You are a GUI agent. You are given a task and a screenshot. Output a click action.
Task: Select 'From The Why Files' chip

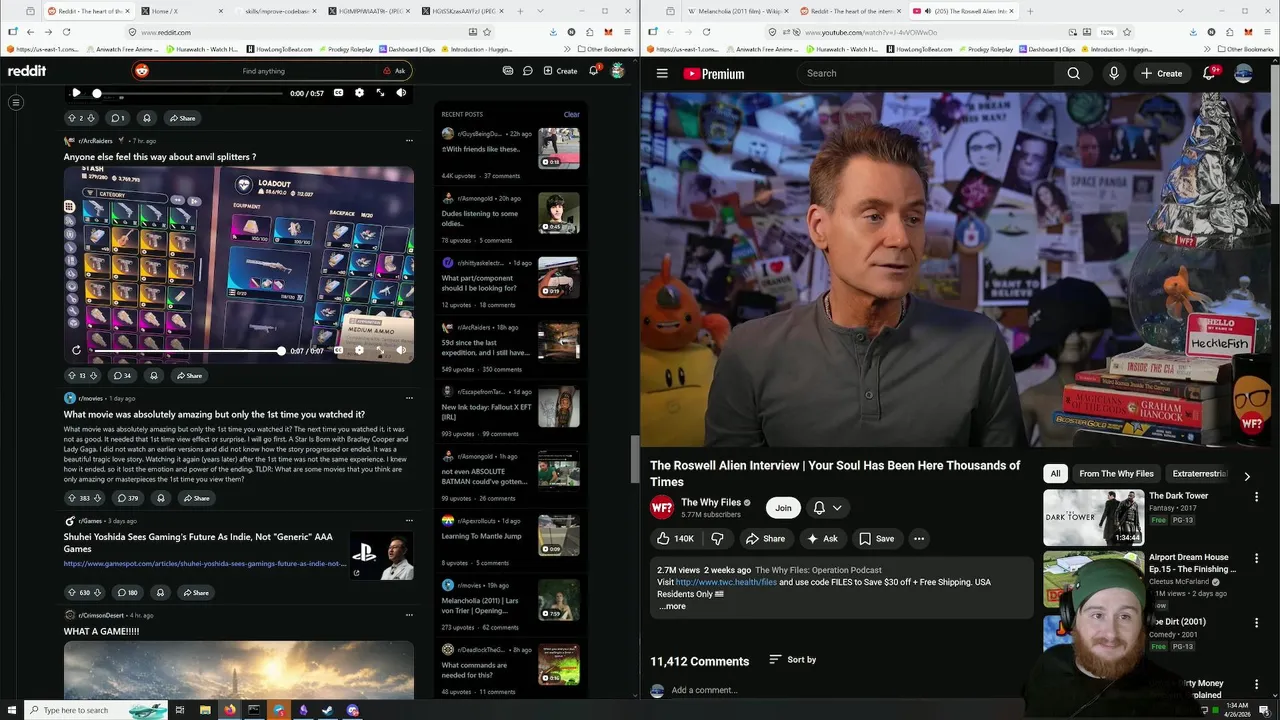pyautogui.click(x=1116, y=473)
